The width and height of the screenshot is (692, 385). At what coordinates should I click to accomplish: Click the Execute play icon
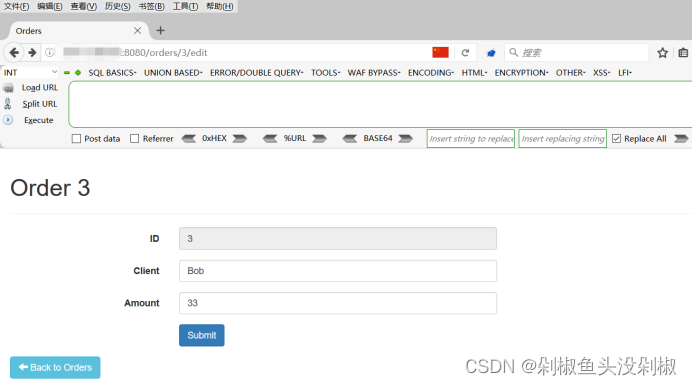tap(8, 120)
